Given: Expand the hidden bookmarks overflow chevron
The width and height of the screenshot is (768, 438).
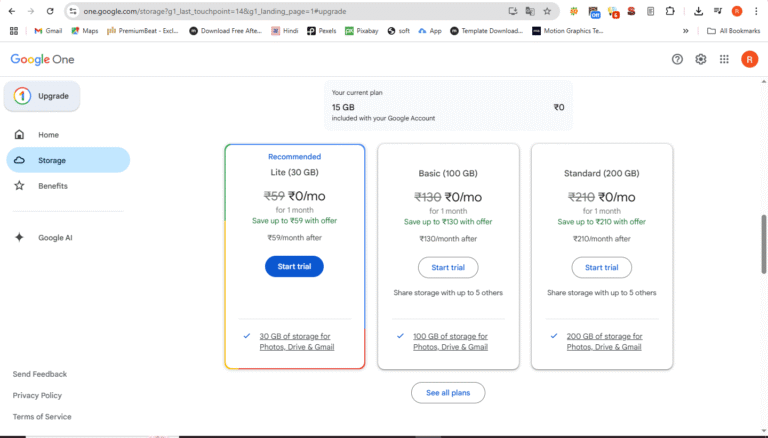Looking at the screenshot, I should coord(686,31).
